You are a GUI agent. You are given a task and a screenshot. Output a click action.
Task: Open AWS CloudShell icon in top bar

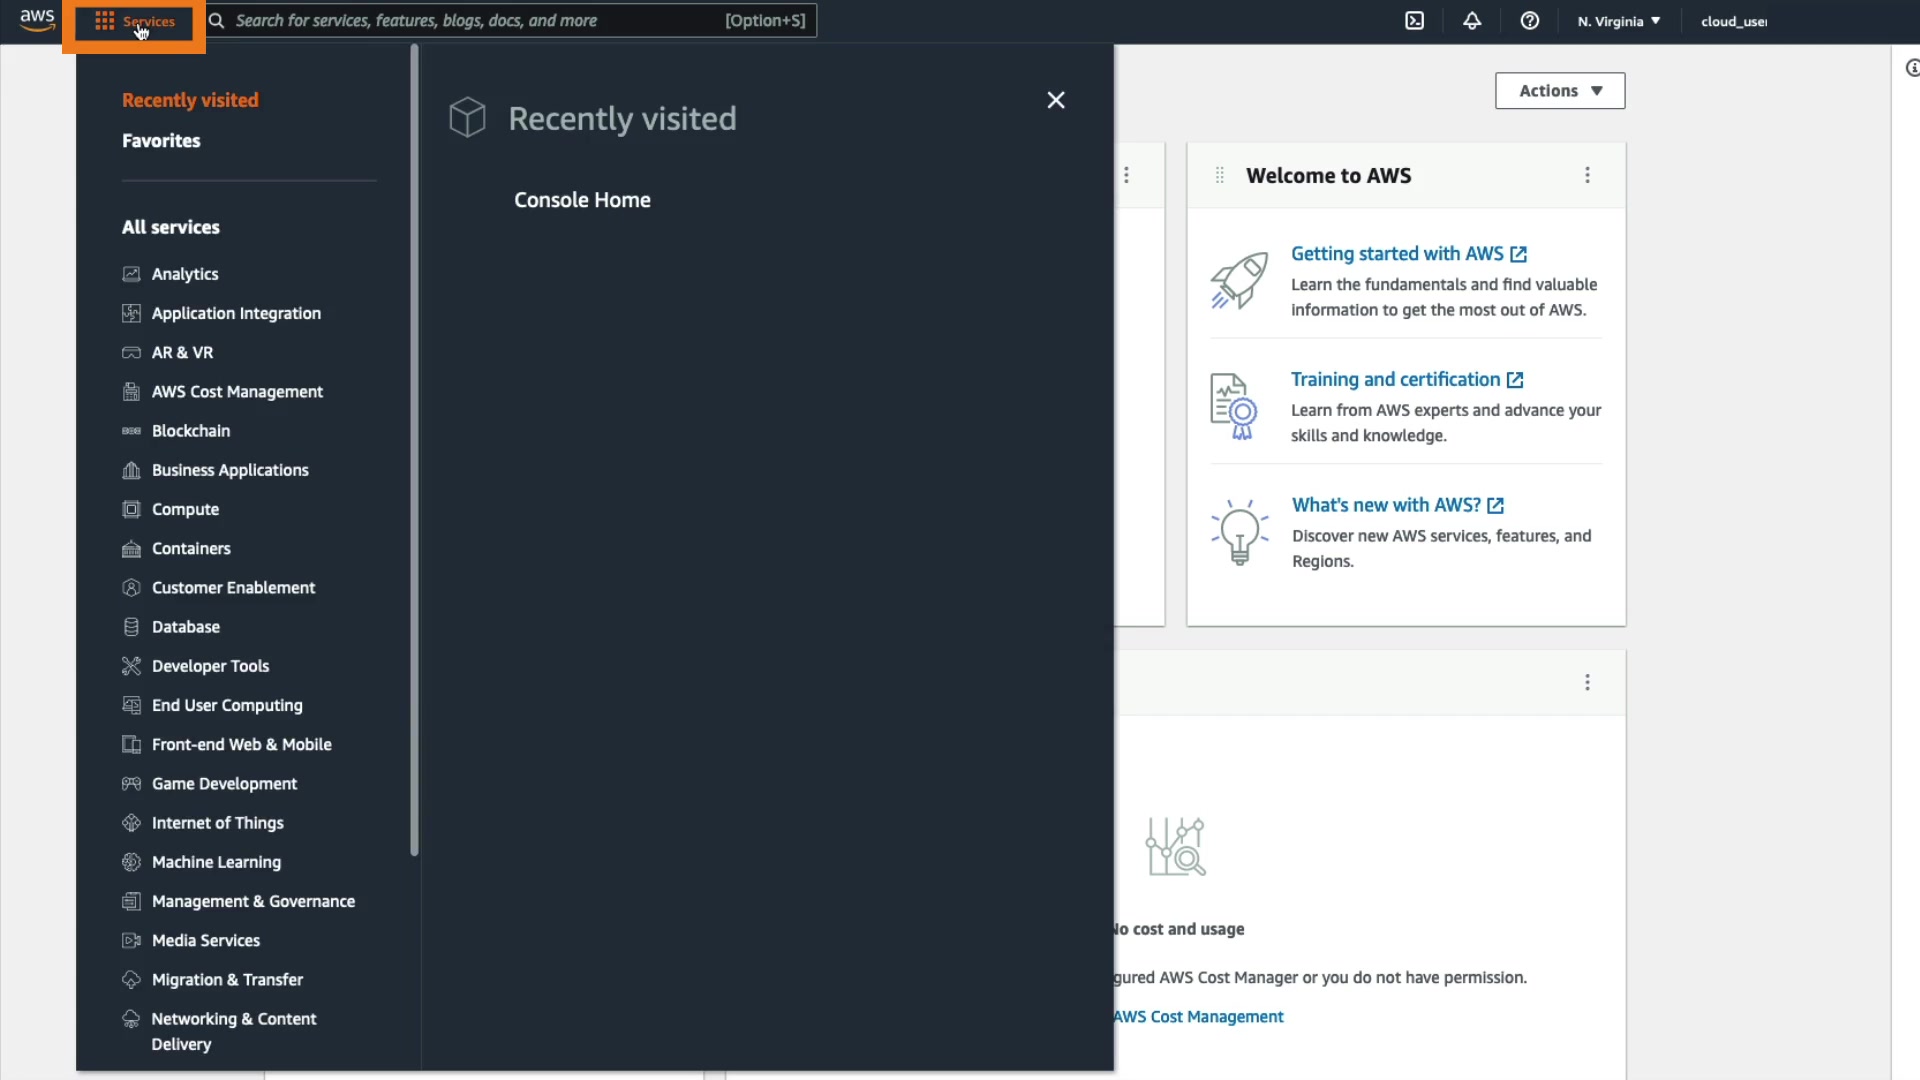pyautogui.click(x=1414, y=21)
